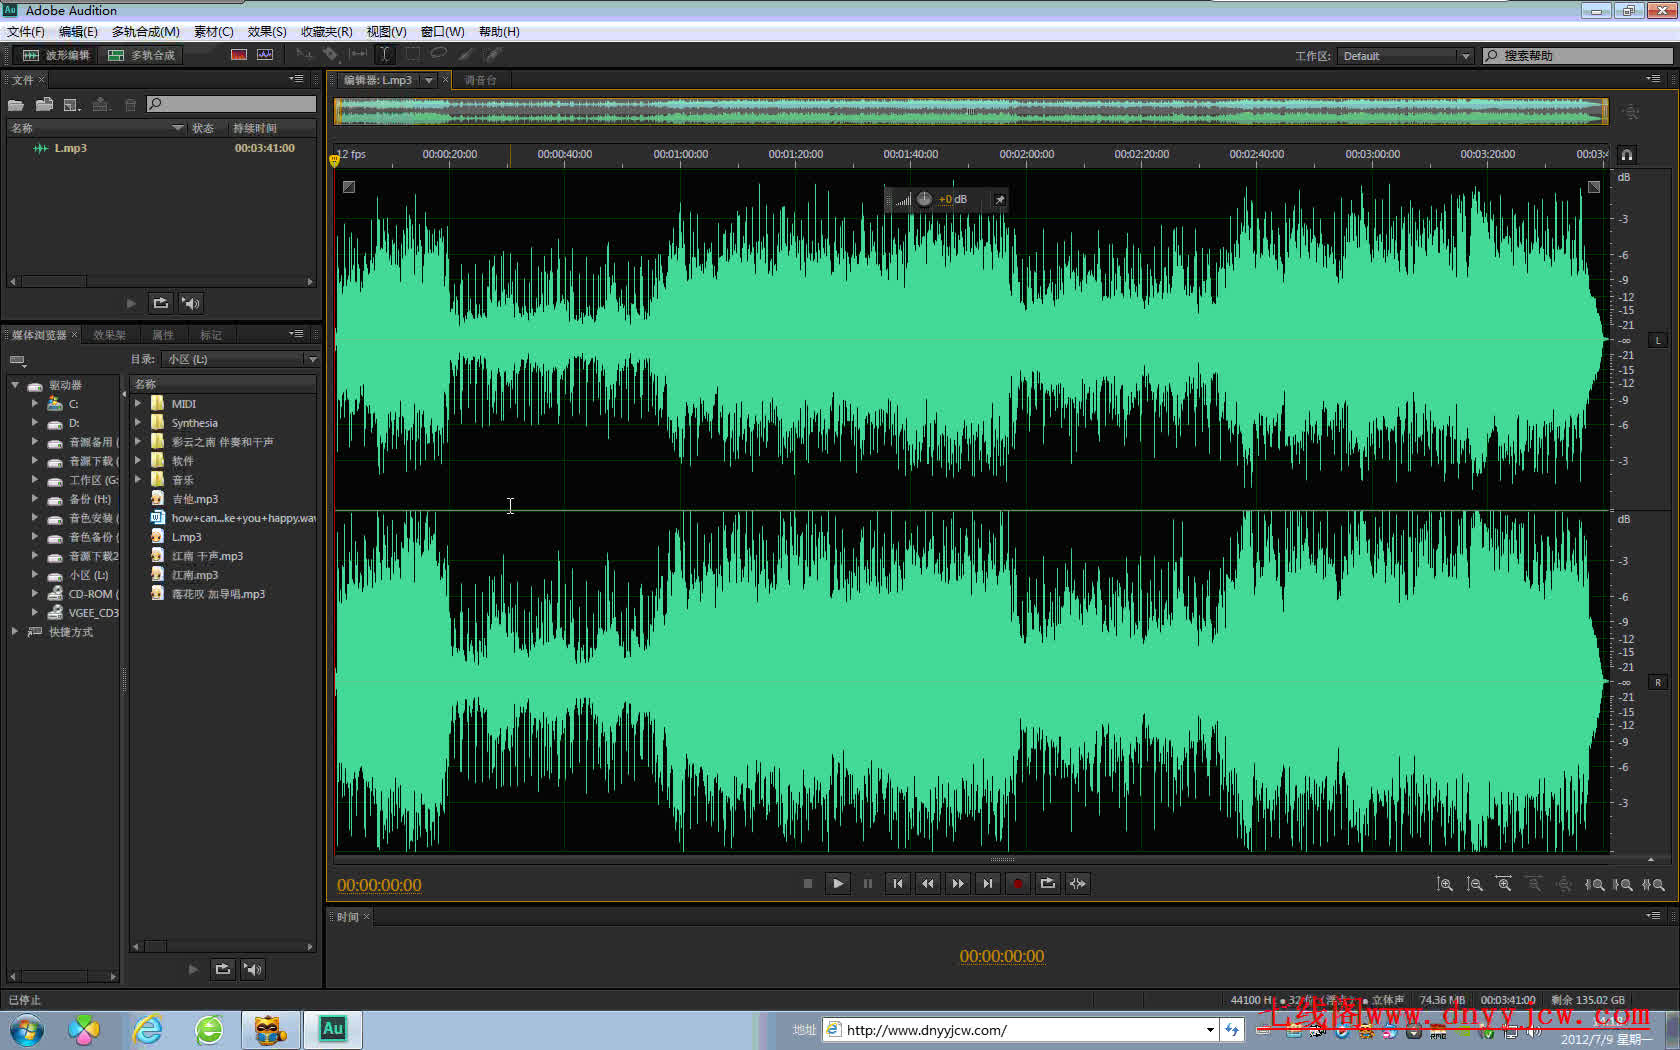Toggle Files panel auto-play speaker
Screen dimensions: 1680x1050
tap(191, 303)
